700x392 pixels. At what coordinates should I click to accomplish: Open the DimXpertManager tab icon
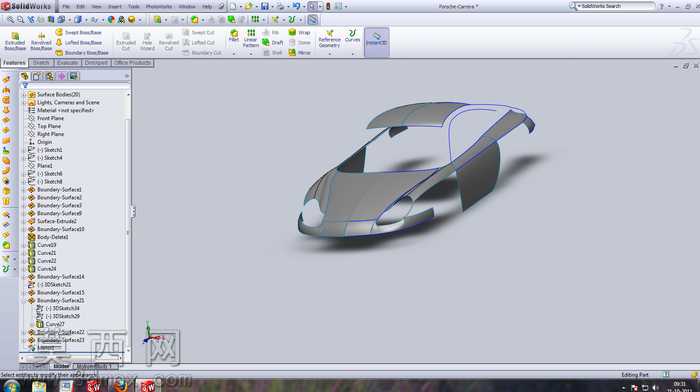(61, 76)
